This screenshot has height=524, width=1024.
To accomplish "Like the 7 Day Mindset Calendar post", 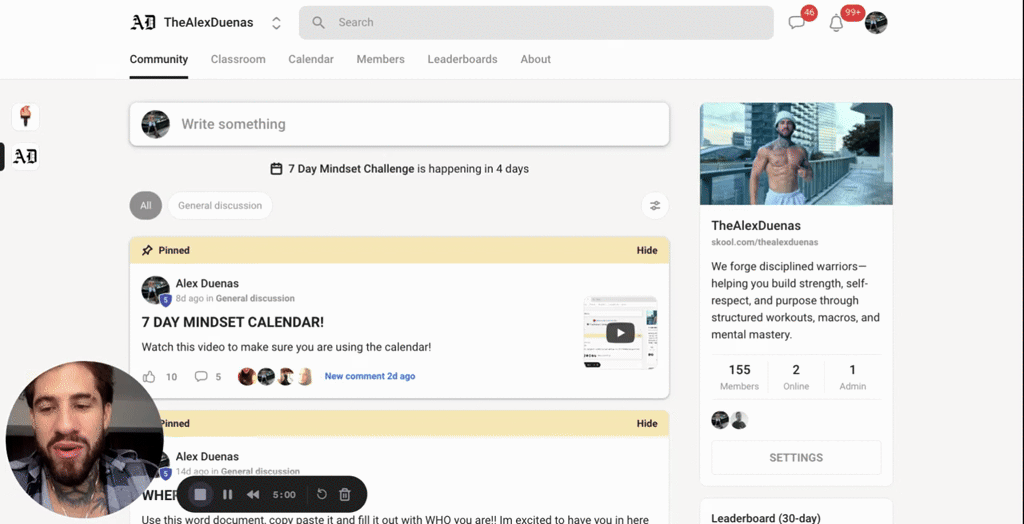I will [x=149, y=376].
